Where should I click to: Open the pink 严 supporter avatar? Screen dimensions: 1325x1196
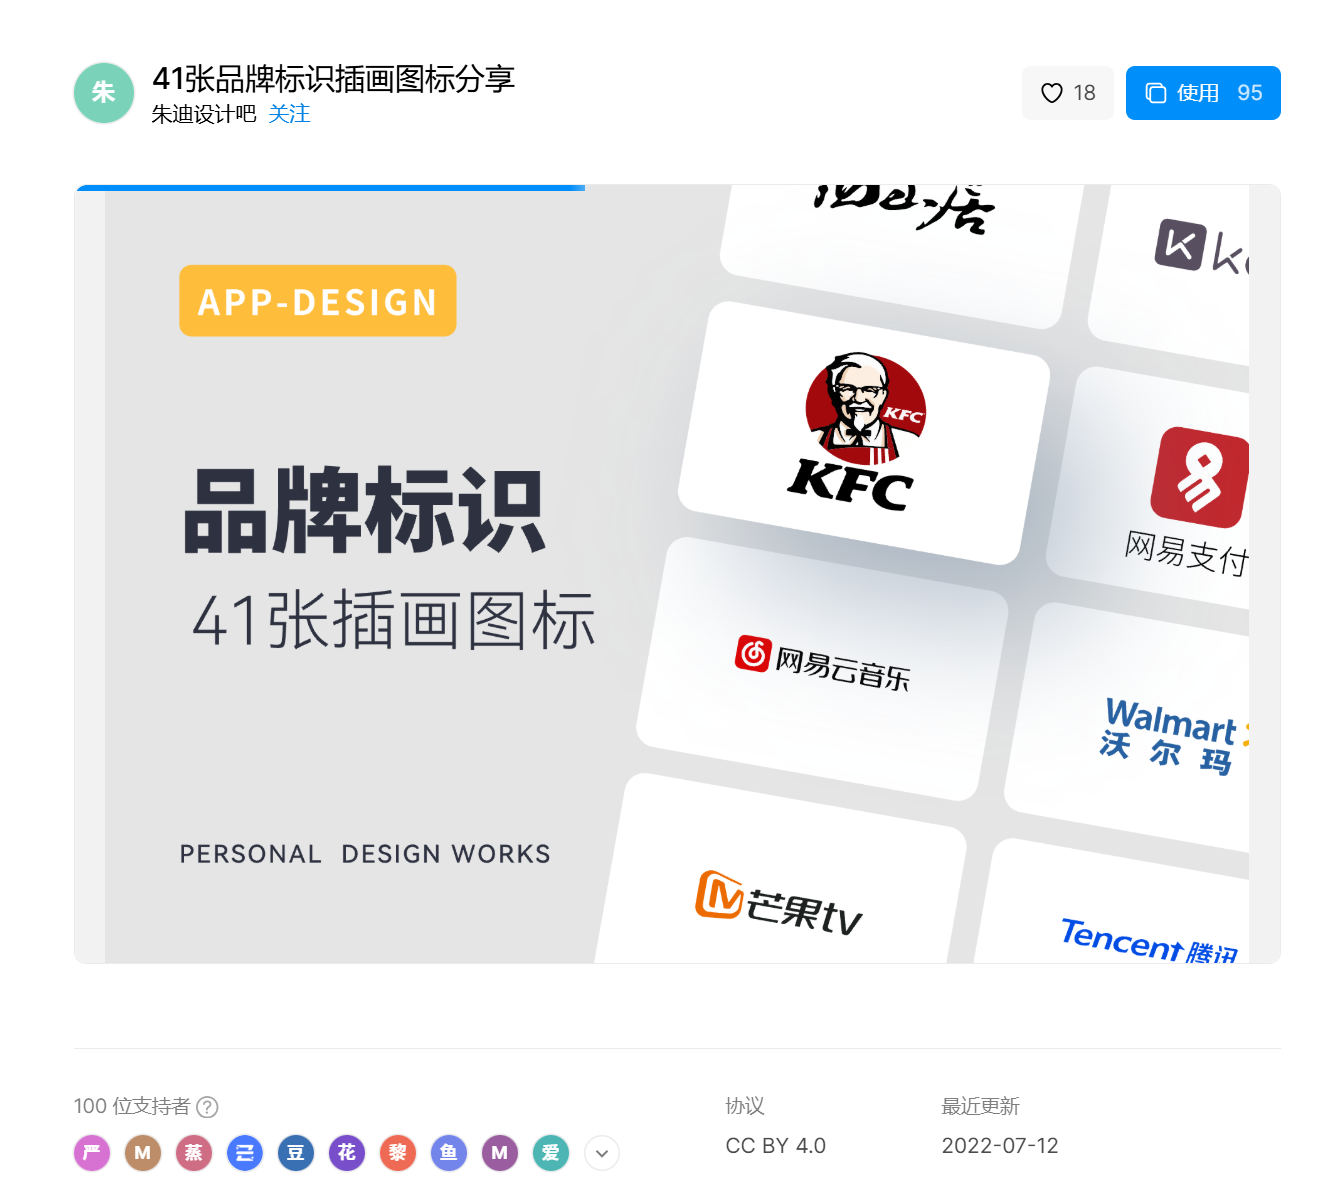click(x=92, y=1153)
